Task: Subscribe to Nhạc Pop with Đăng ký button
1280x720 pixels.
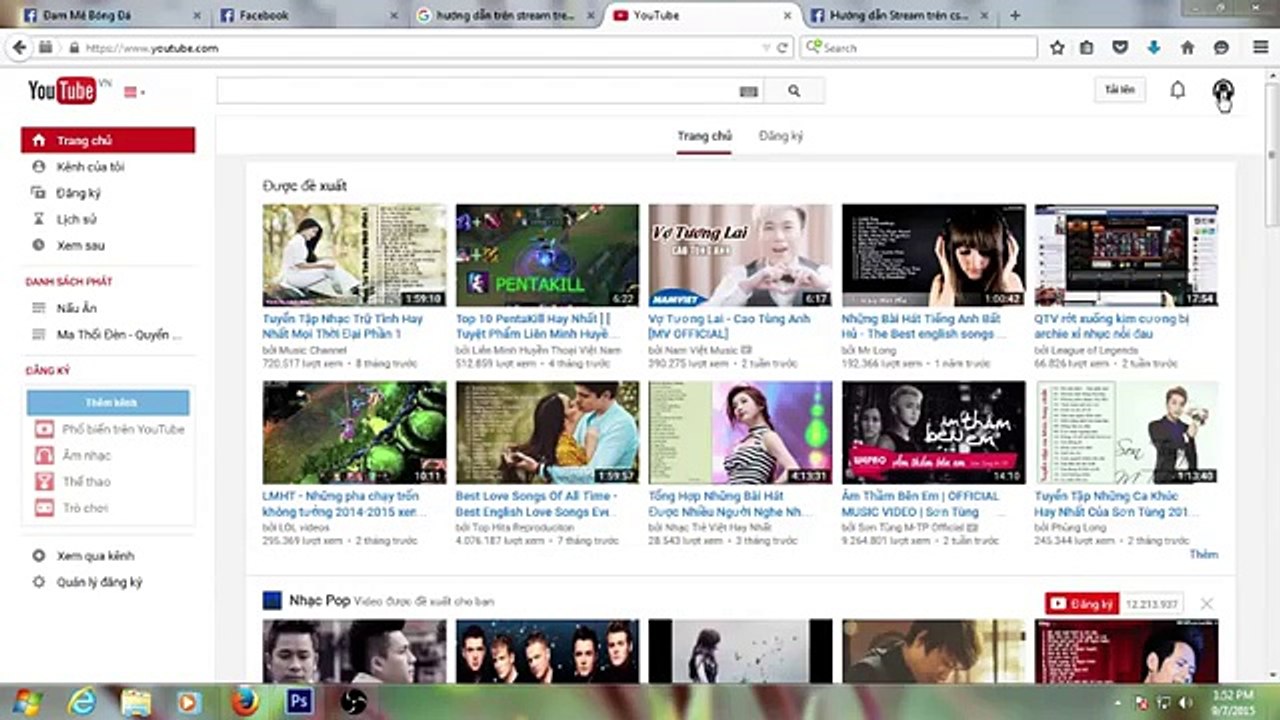Action: (1082, 604)
